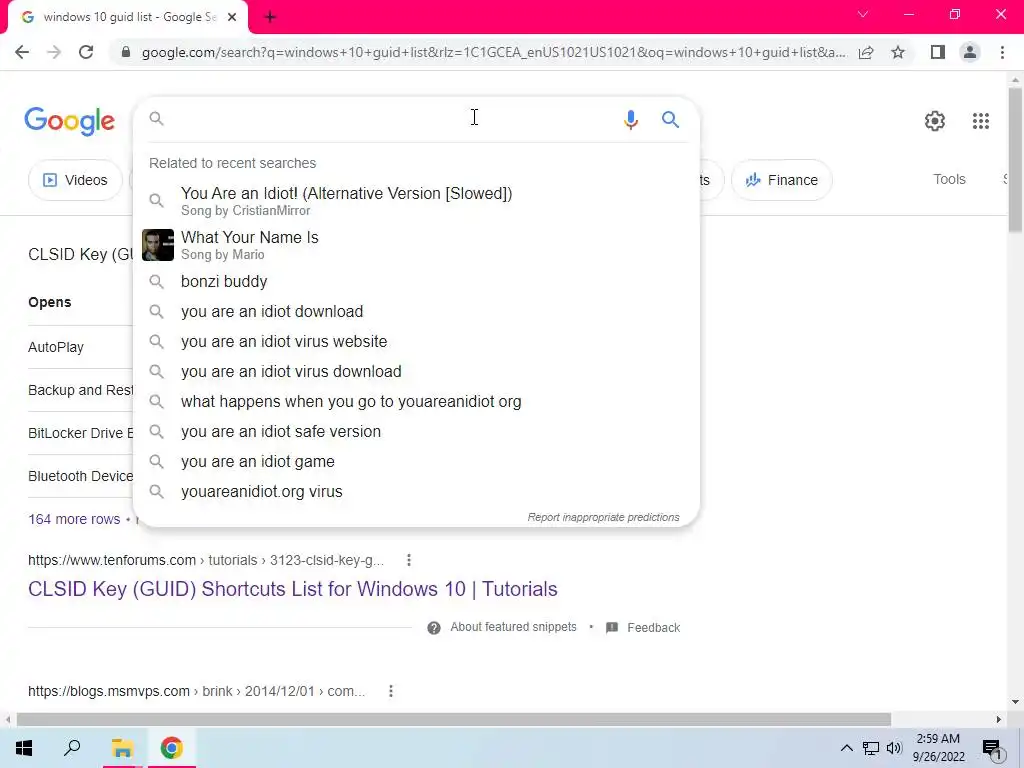1024x768 pixels.
Task: Open network status in the tray
Action: [x=871, y=748]
